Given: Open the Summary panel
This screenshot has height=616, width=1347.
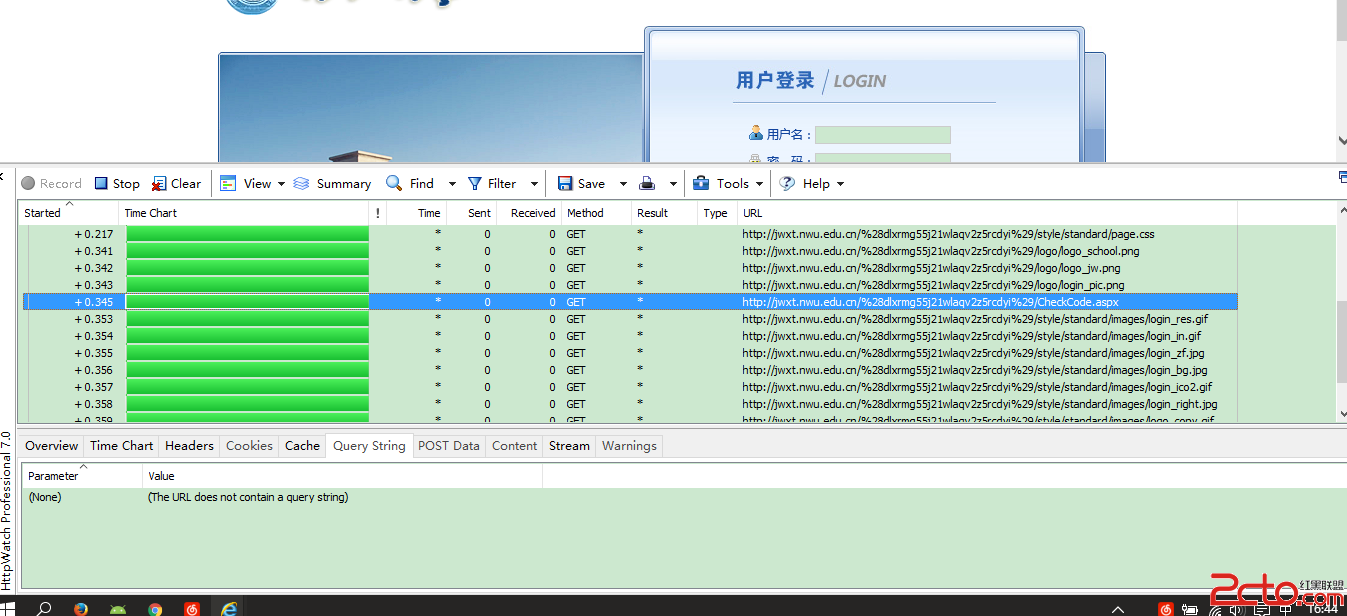Looking at the screenshot, I should coord(332,183).
